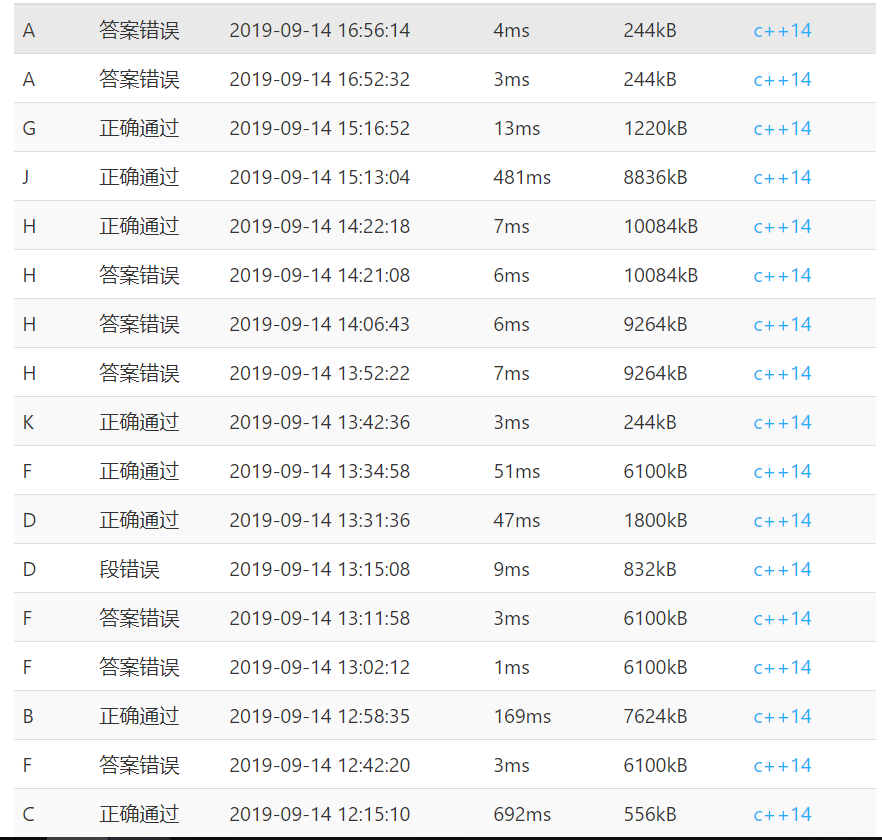Select timestamp 2019-09-14 12:42:20

coord(319,765)
